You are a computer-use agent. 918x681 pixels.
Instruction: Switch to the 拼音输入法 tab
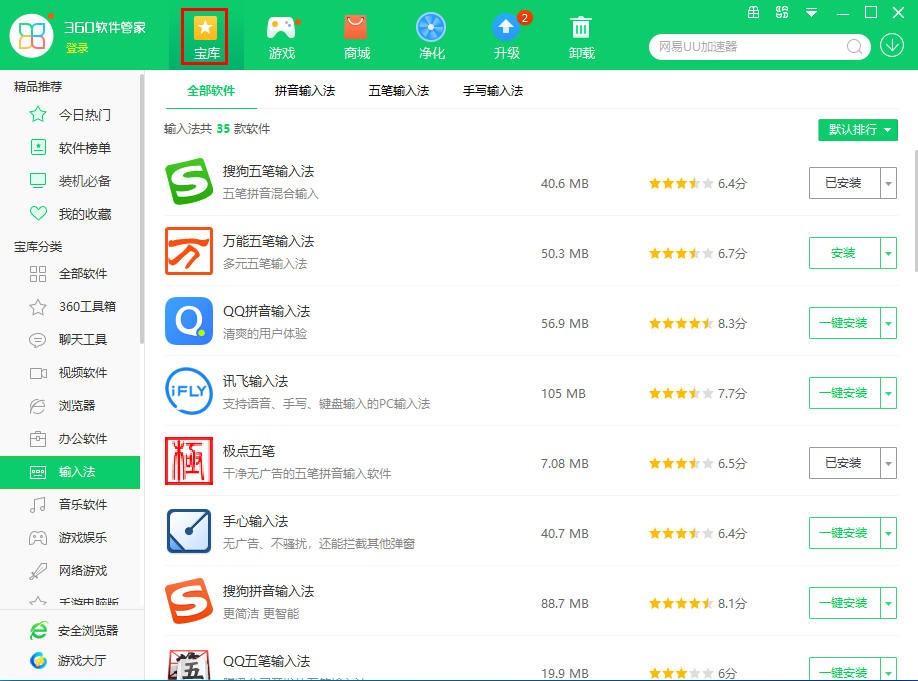[305, 90]
